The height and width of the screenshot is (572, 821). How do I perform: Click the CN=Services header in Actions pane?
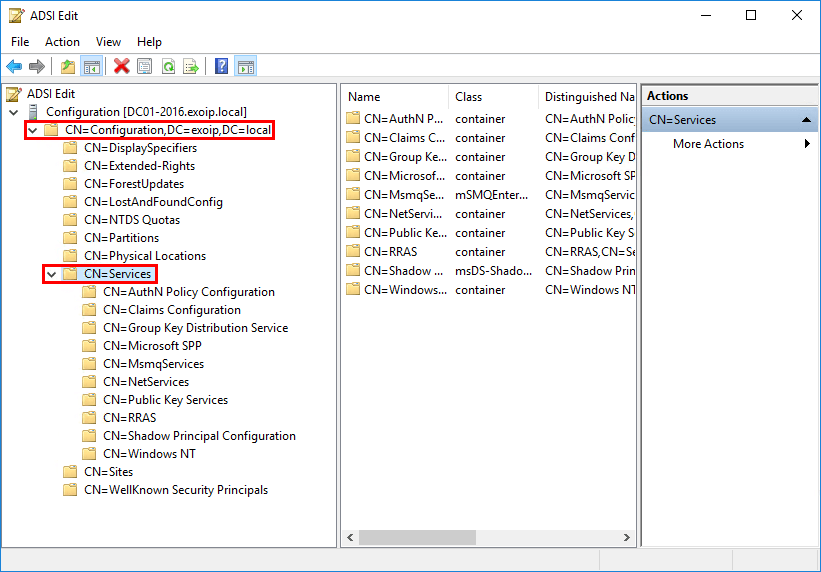tap(729, 120)
